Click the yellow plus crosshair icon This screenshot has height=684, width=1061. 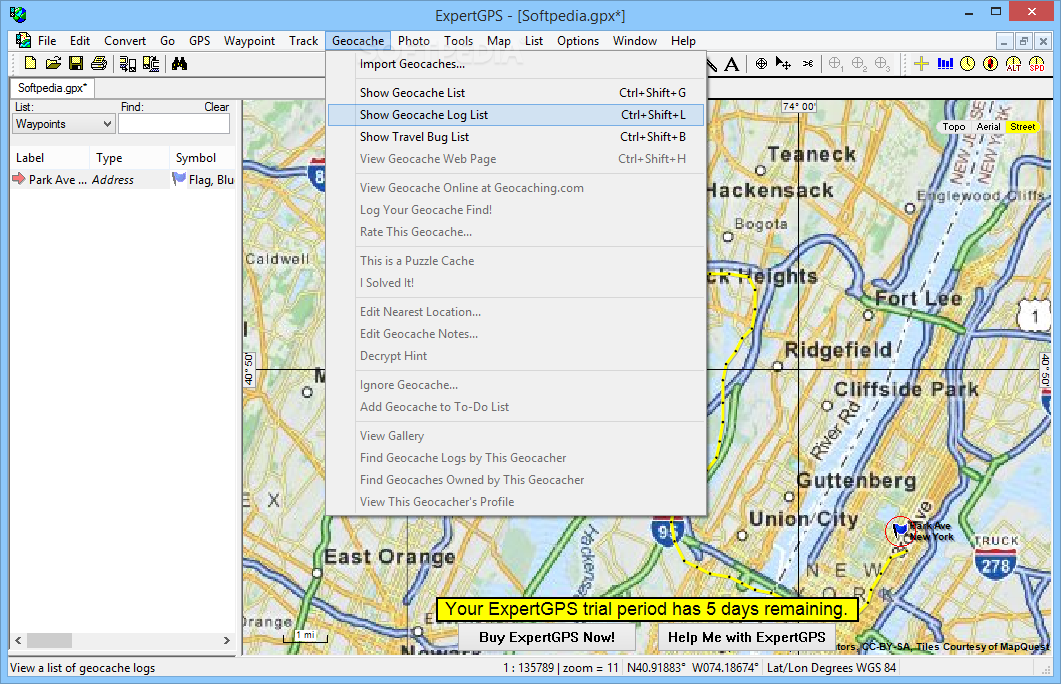pyautogui.click(x=921, y=64)
